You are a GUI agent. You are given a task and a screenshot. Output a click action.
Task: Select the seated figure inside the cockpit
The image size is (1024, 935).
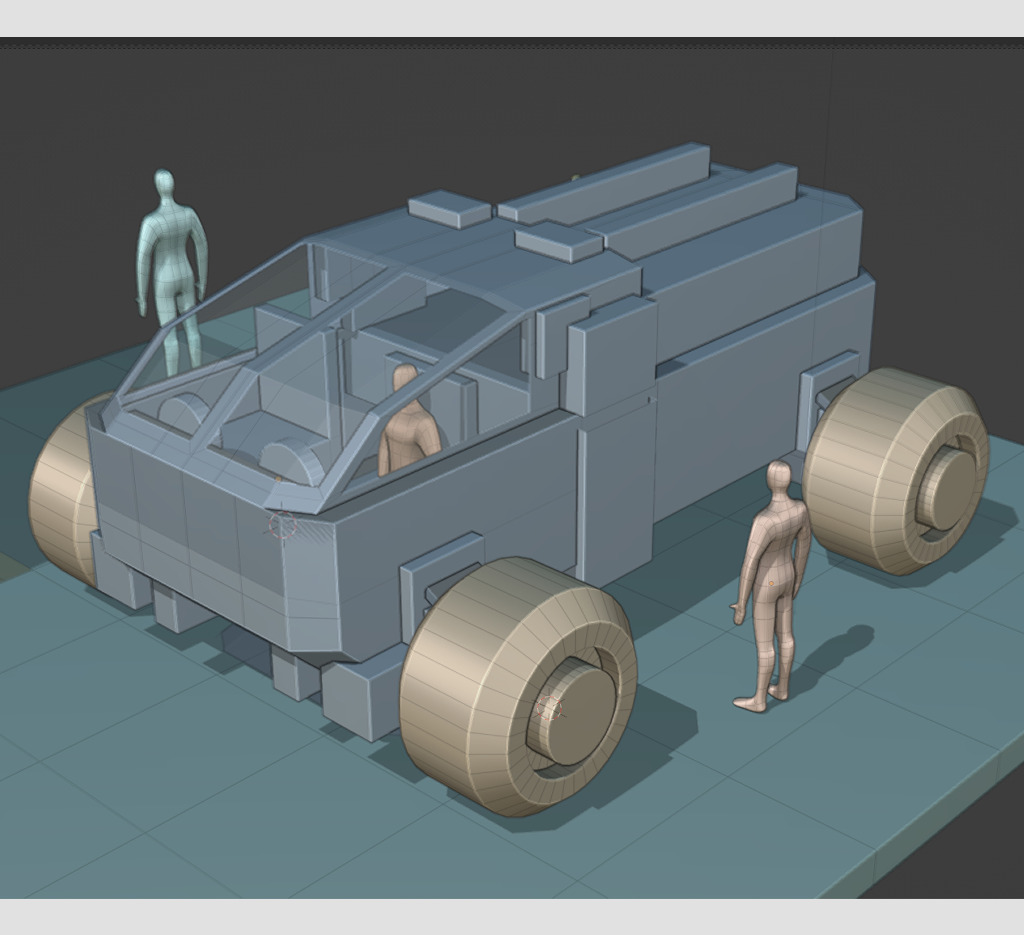click(x=409, y=421)
